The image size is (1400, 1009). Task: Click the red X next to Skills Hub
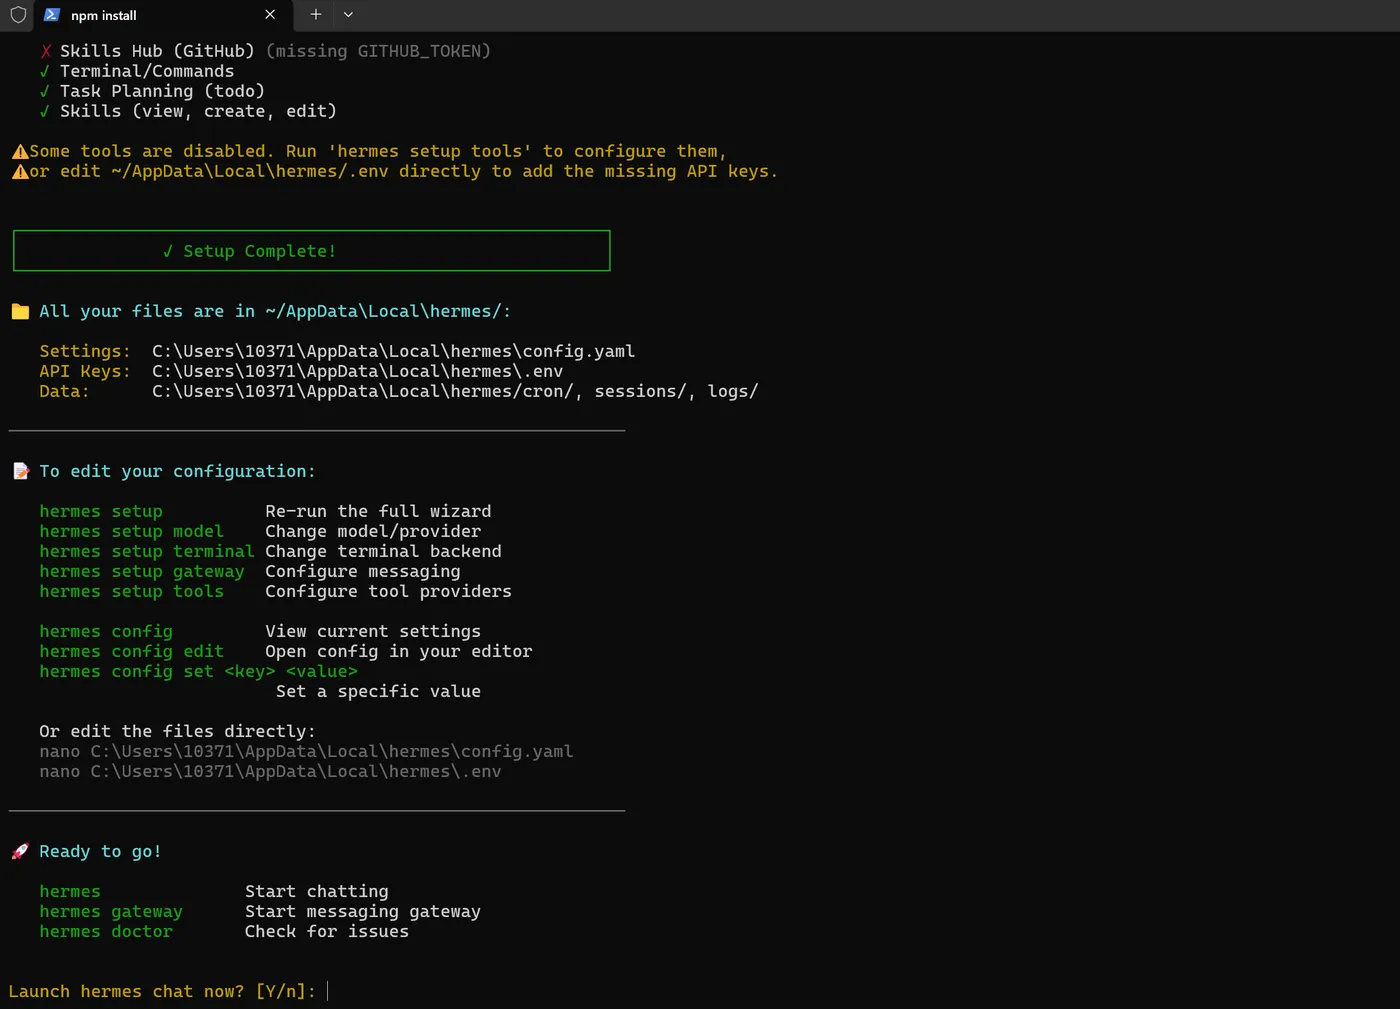point(46,51)
